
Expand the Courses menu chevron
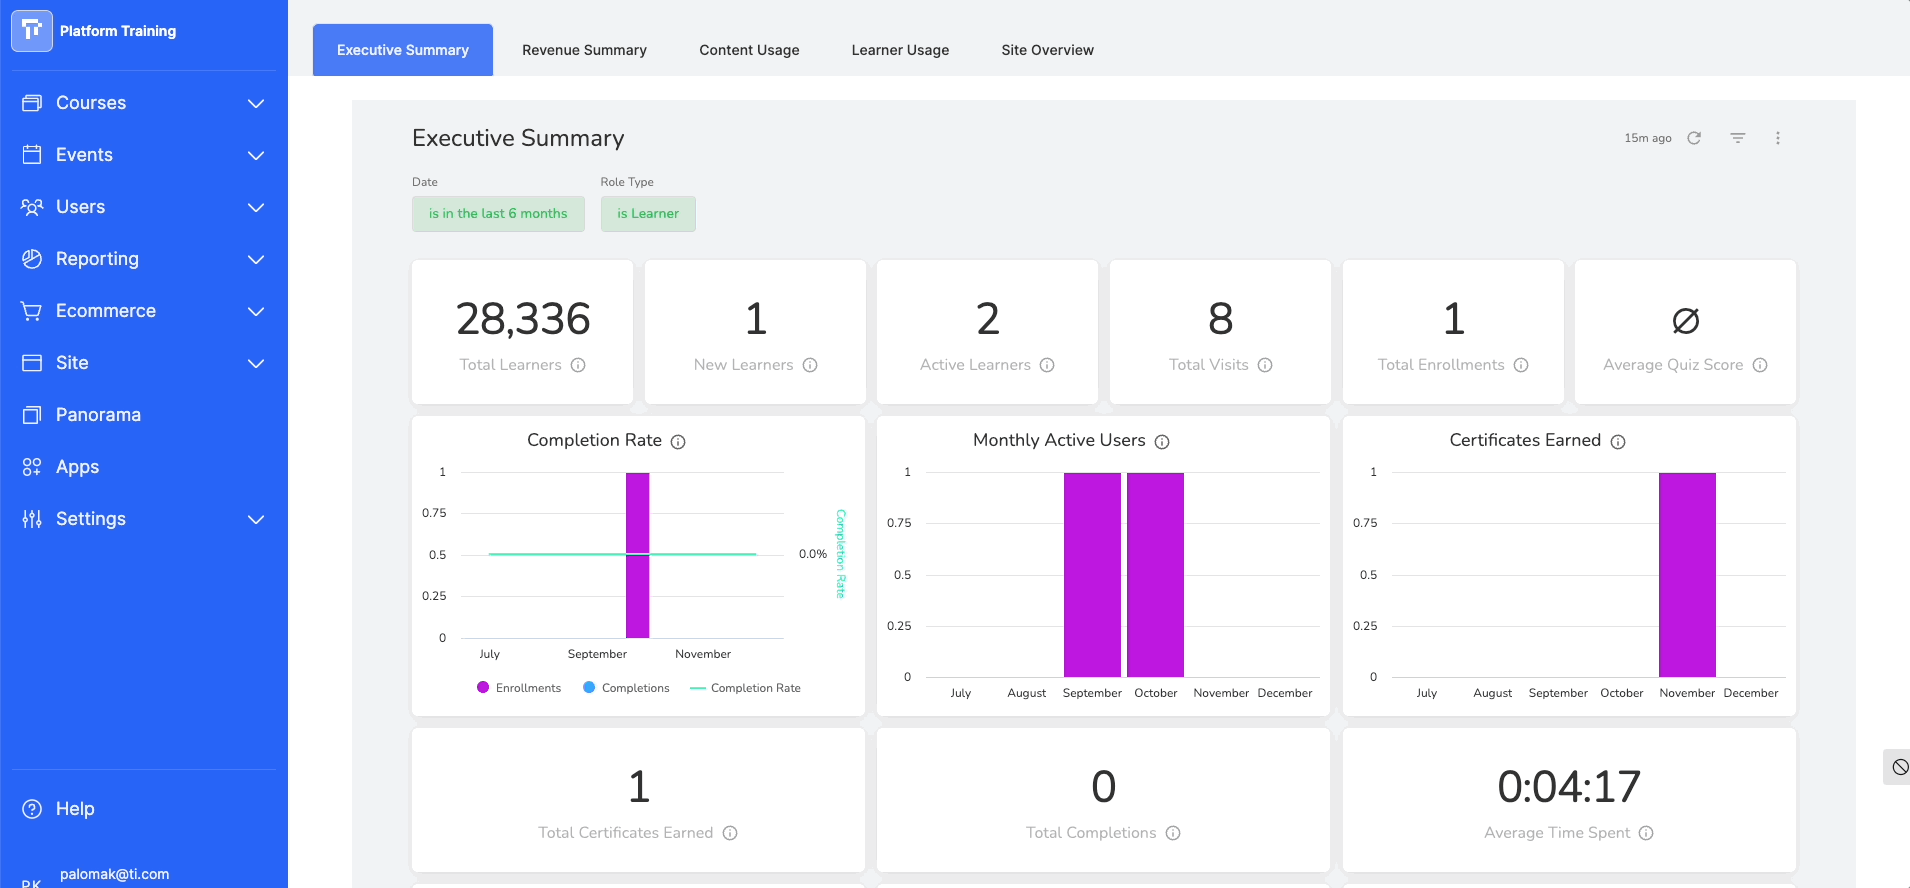coord(256,103)
